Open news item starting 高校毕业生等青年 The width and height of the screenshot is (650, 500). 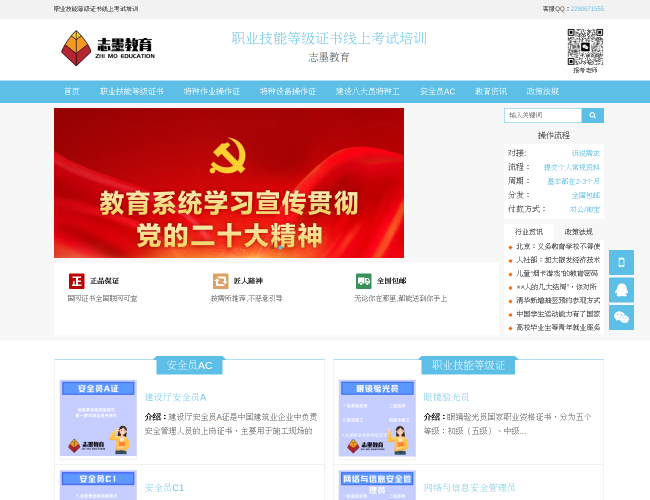[x=558, y=328]
